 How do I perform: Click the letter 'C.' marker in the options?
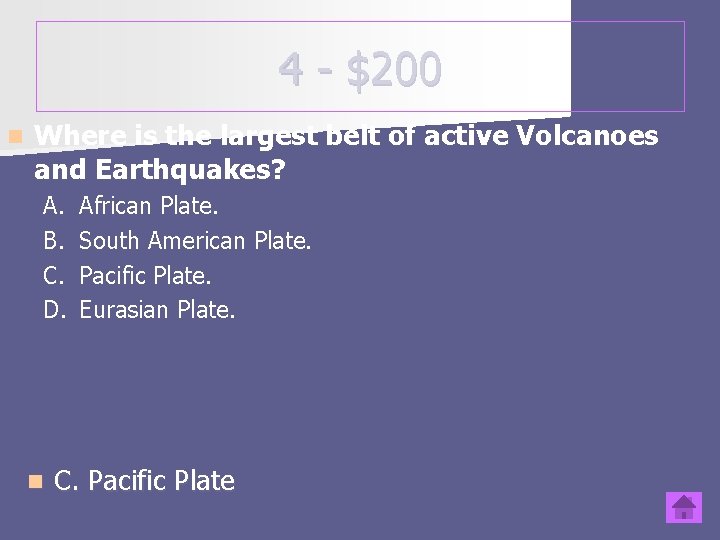53,275
